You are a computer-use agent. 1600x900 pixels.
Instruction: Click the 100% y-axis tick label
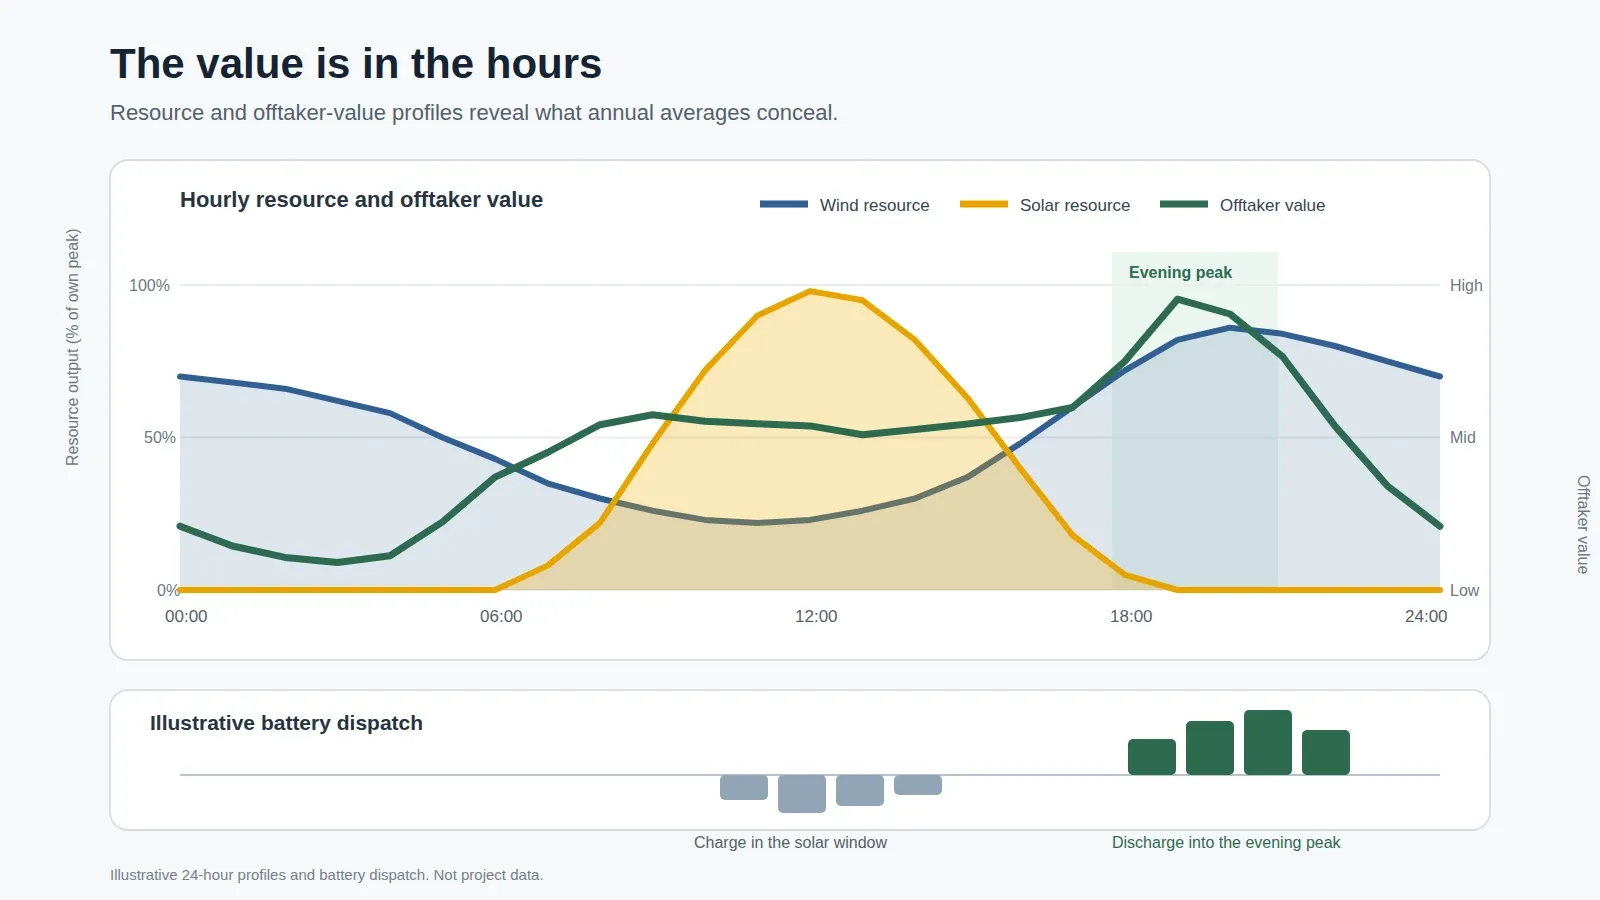[x=149, y=286]
